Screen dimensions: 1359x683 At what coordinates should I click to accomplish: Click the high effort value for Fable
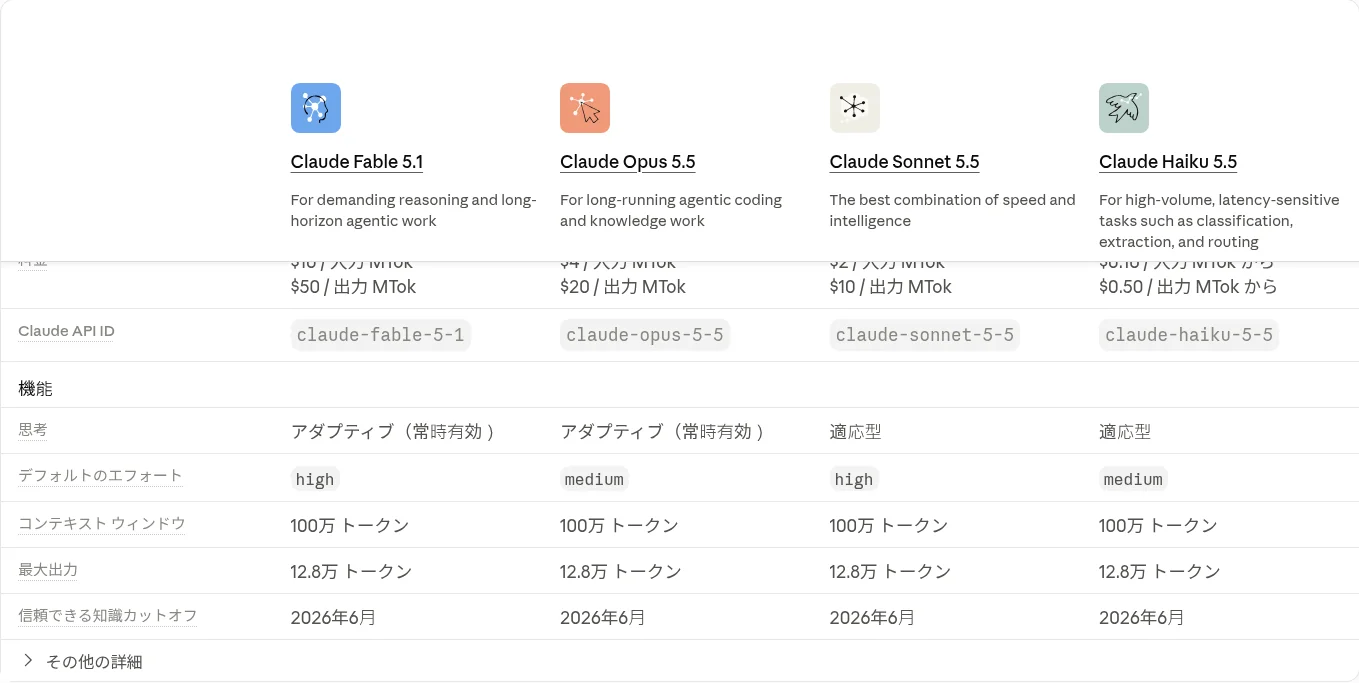point(315,479)
